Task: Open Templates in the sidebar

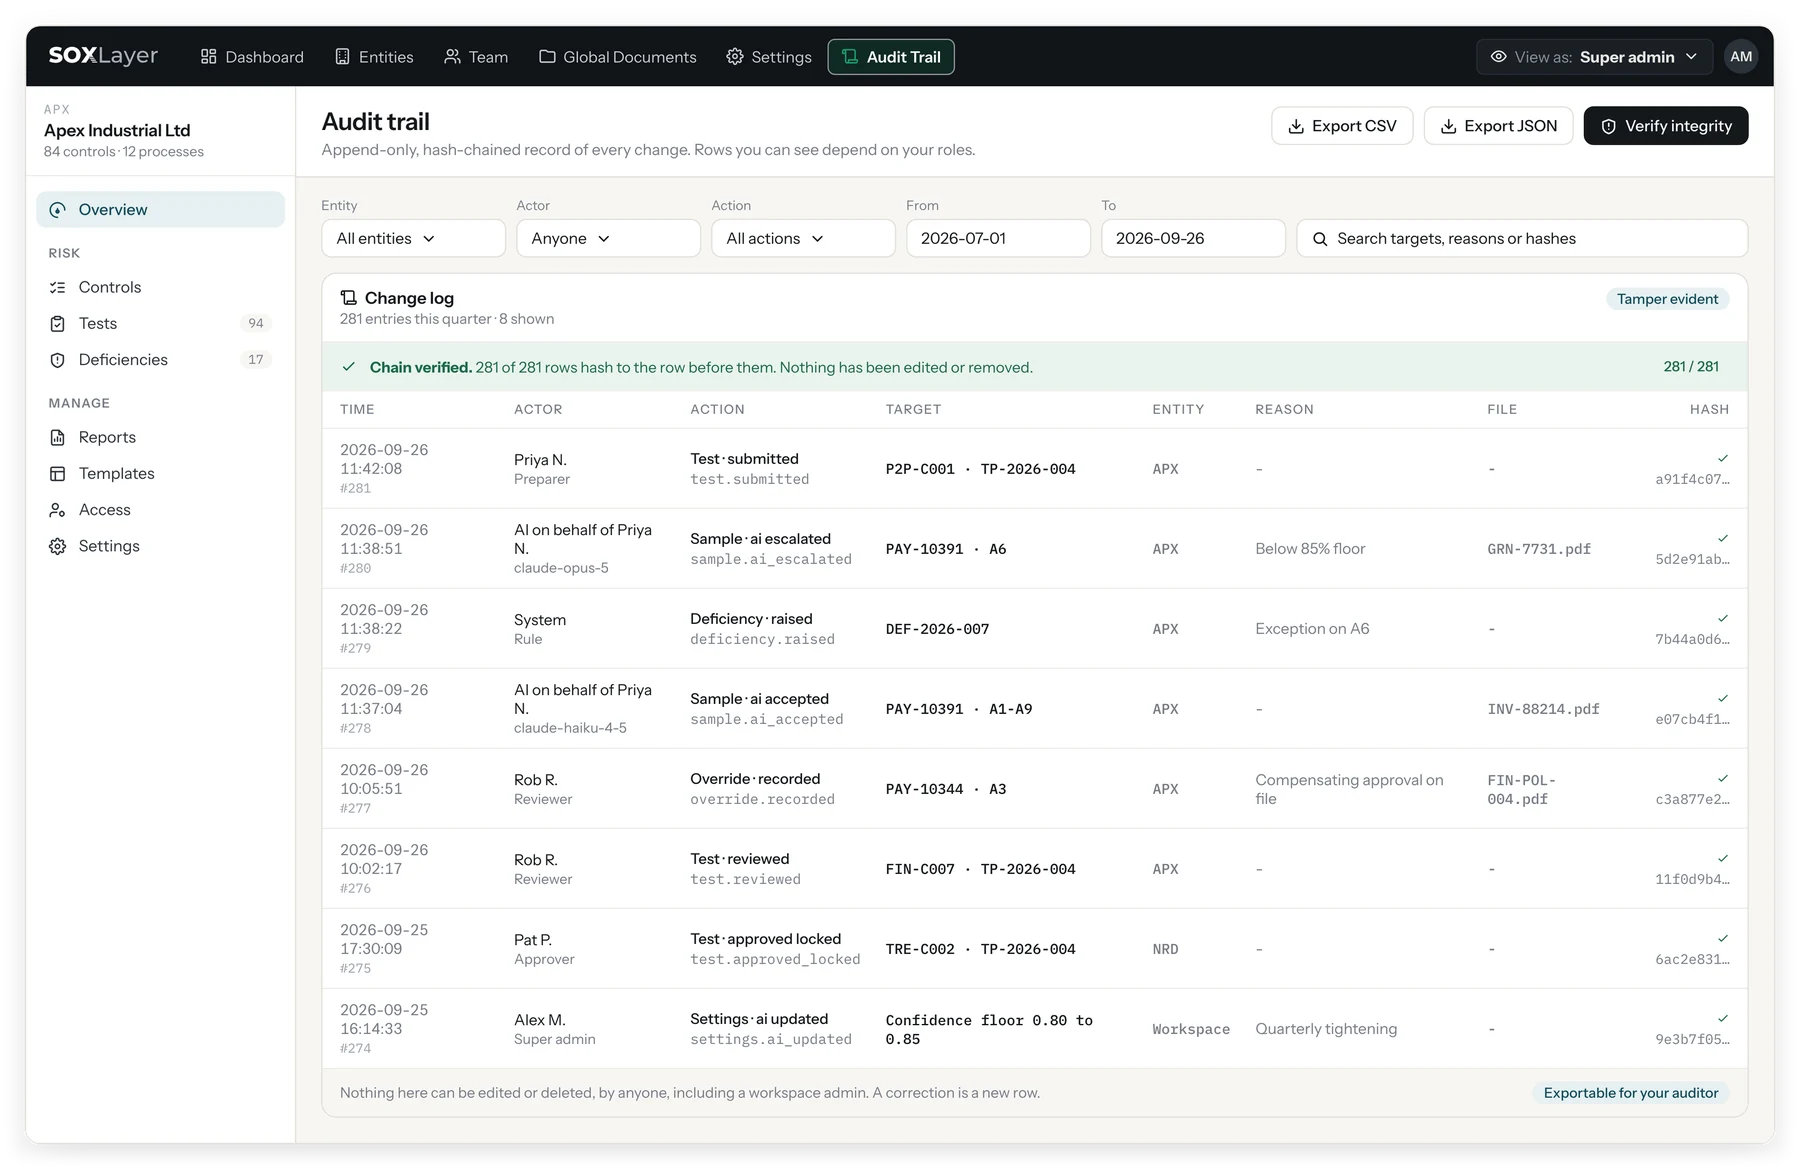Action: [x=161, y=474]
